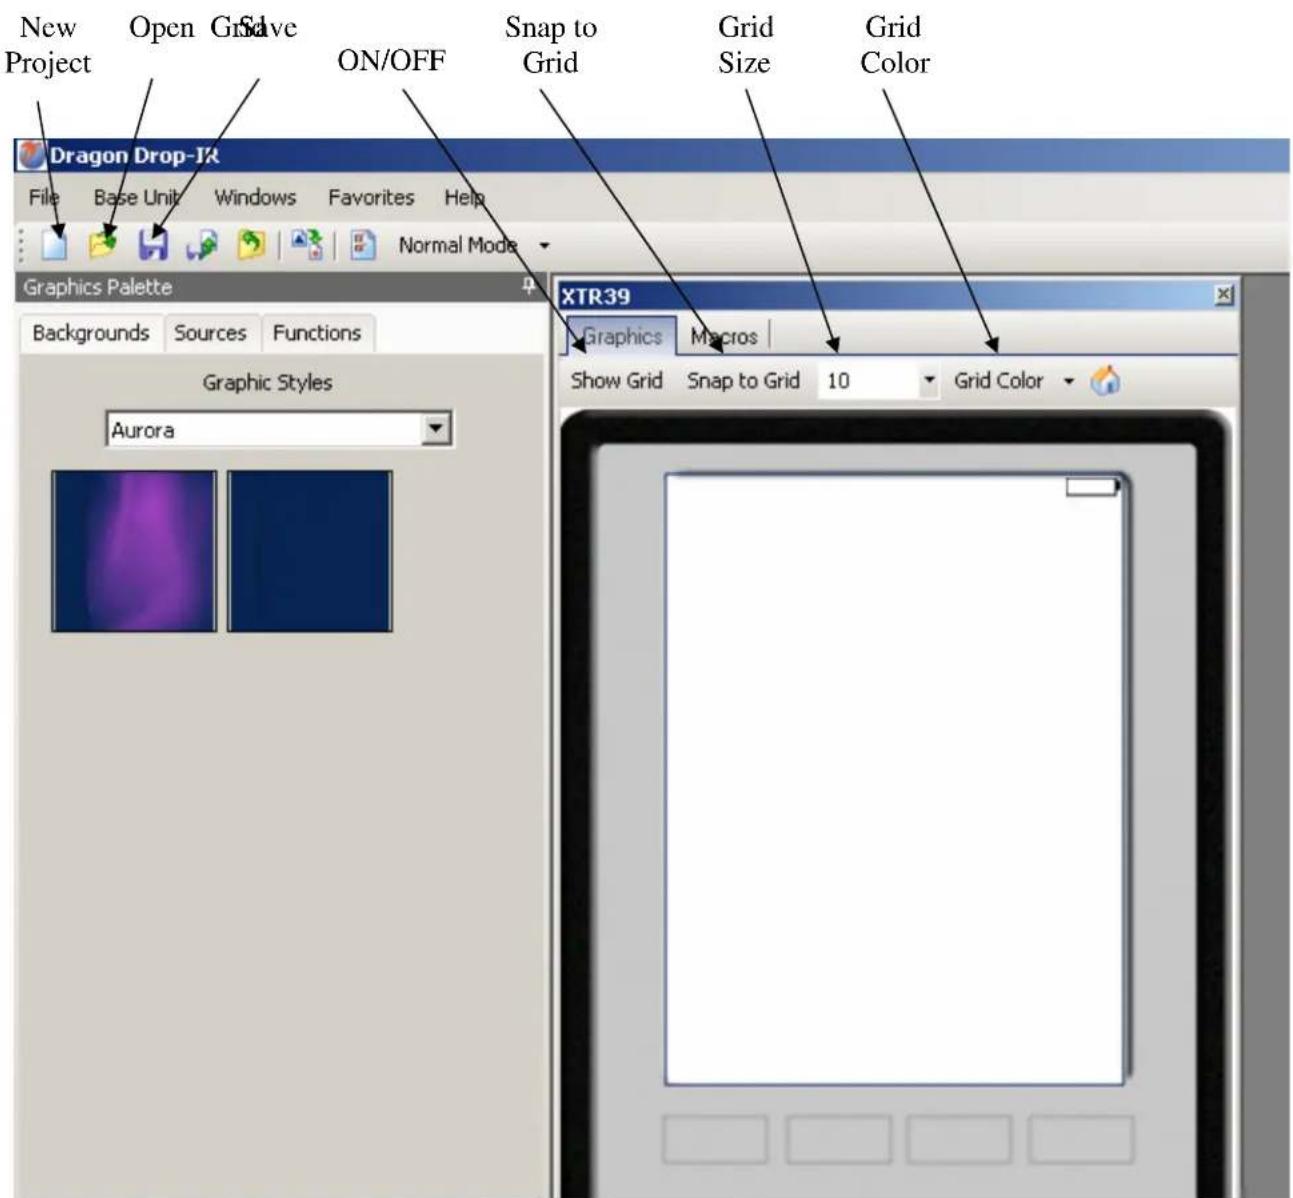Open the Base Unit menu

point(137,197)
